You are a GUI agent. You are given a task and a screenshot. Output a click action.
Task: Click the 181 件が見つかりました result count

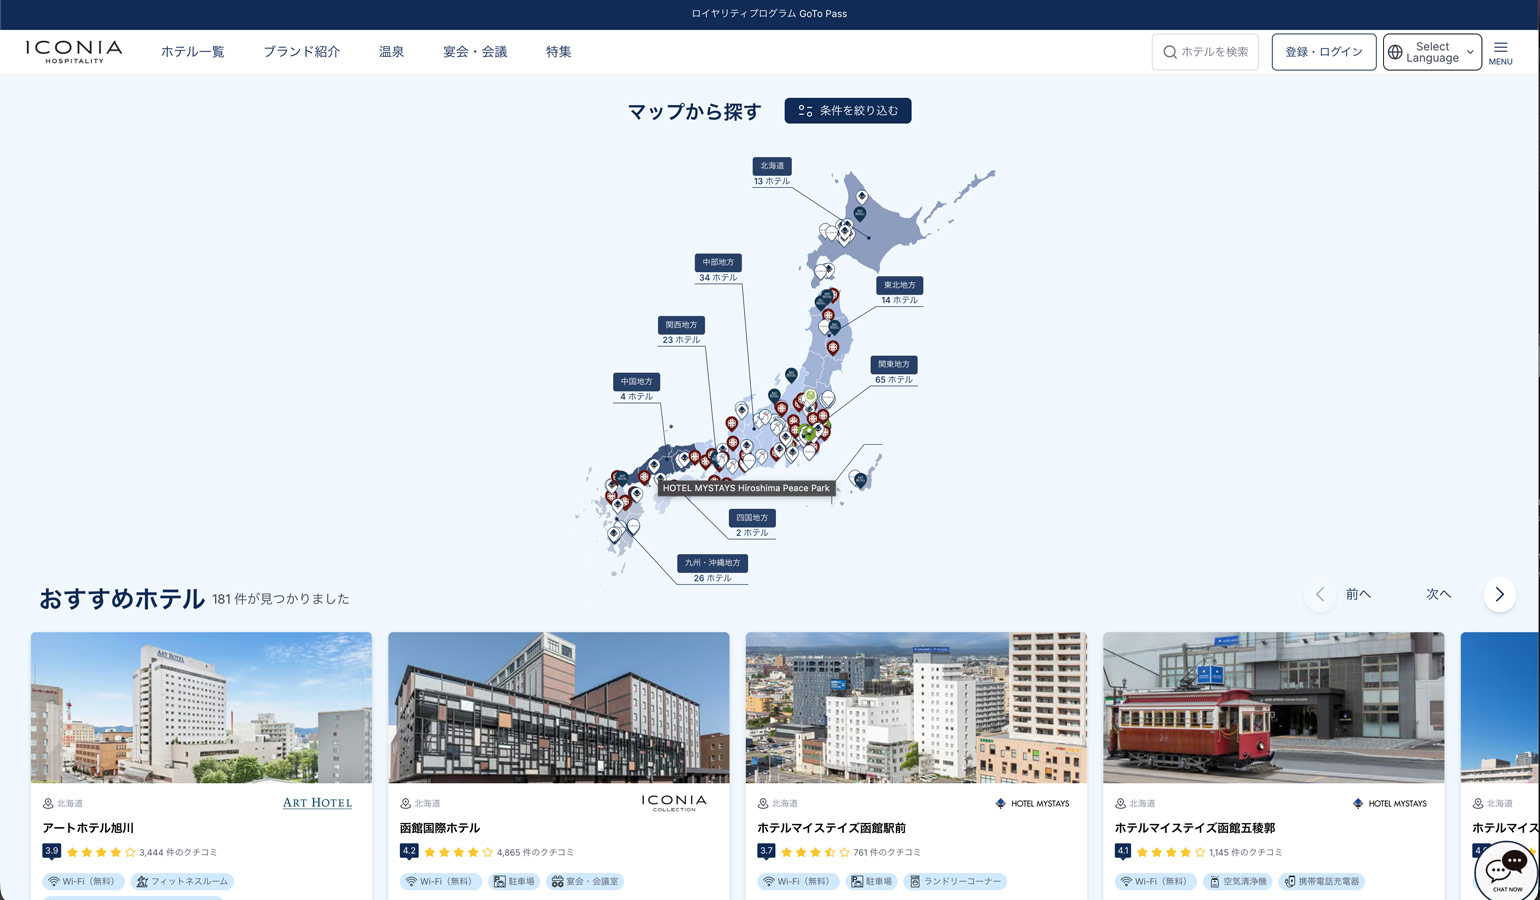[x=281, y=599]
